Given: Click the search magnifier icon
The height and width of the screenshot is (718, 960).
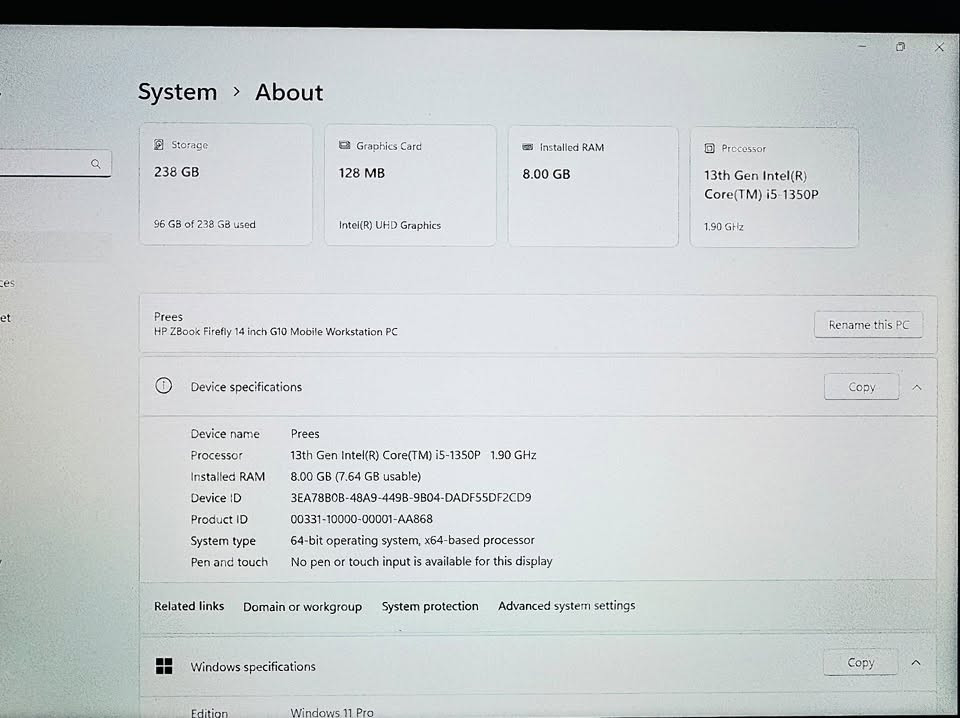Looking at the screenshot, I should 96,163.
